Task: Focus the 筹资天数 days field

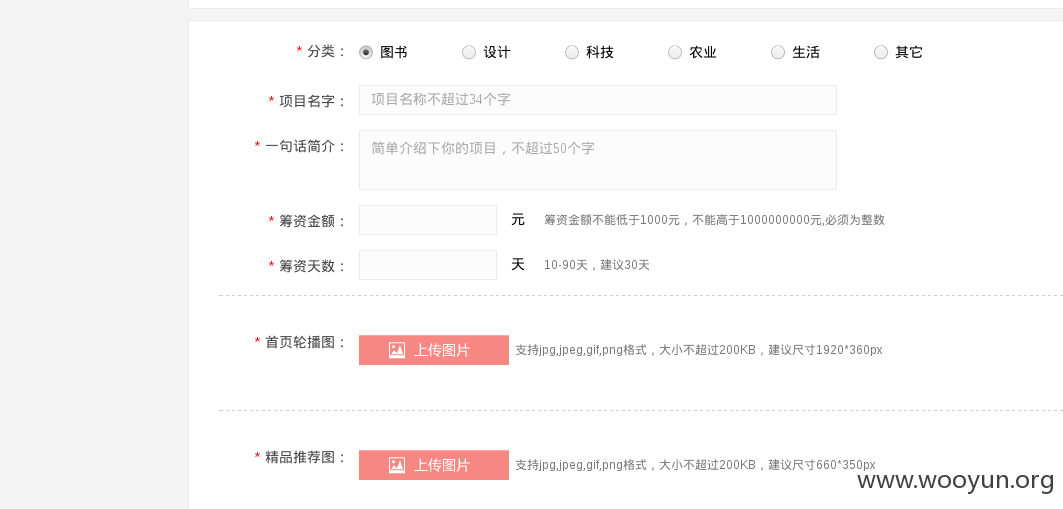Action: tap(428, 265)
